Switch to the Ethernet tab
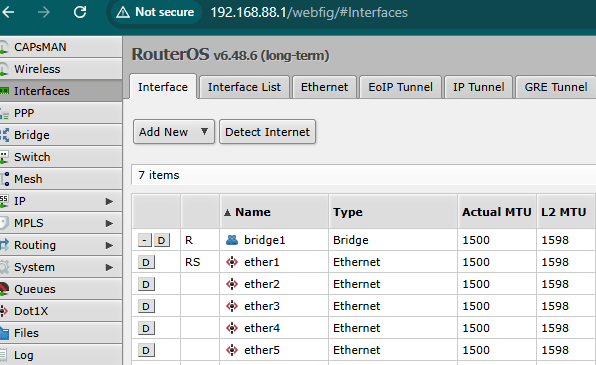The height and width of the screenshot is (365, 596). 324,87
